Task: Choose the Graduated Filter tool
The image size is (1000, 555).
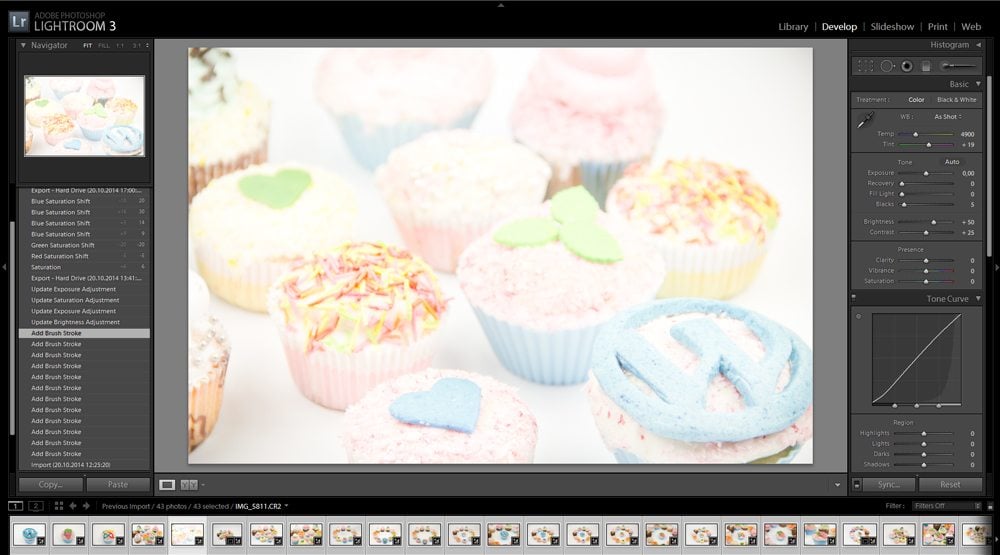Action: (x=925, y=65)
